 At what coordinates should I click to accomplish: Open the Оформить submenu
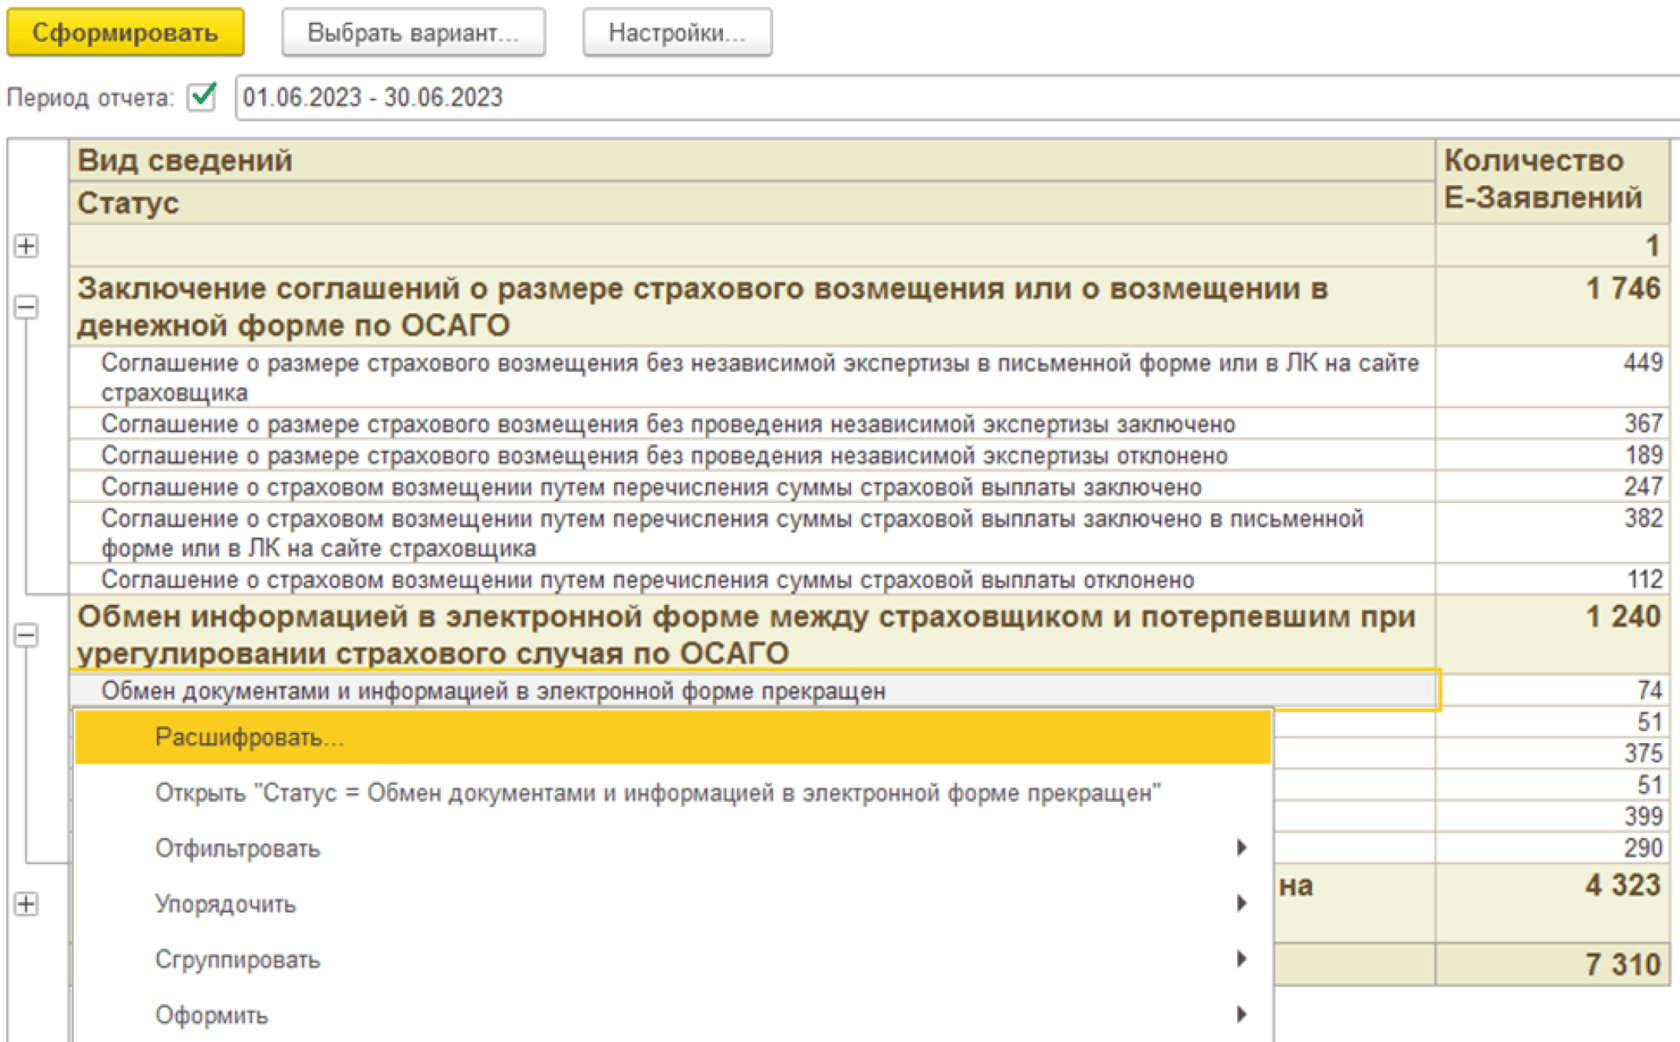tap(211, 1015)
